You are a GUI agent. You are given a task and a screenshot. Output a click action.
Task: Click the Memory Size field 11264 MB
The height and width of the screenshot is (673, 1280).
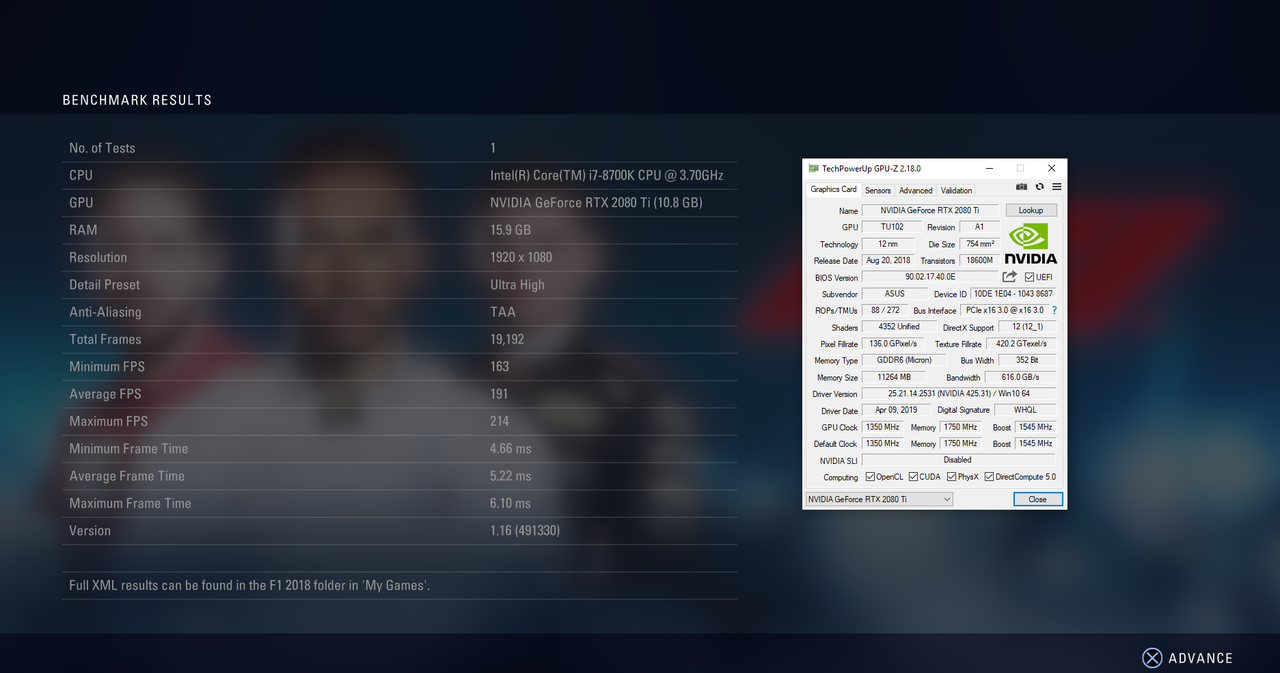893,377
